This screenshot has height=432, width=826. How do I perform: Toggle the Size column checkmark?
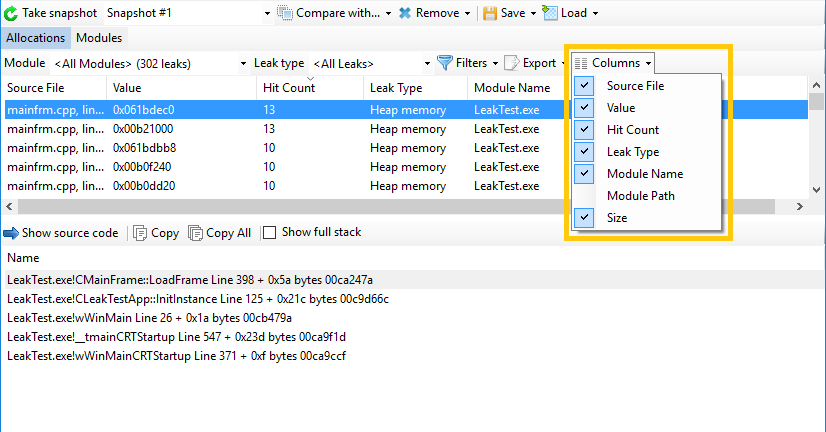coord(584,218)
